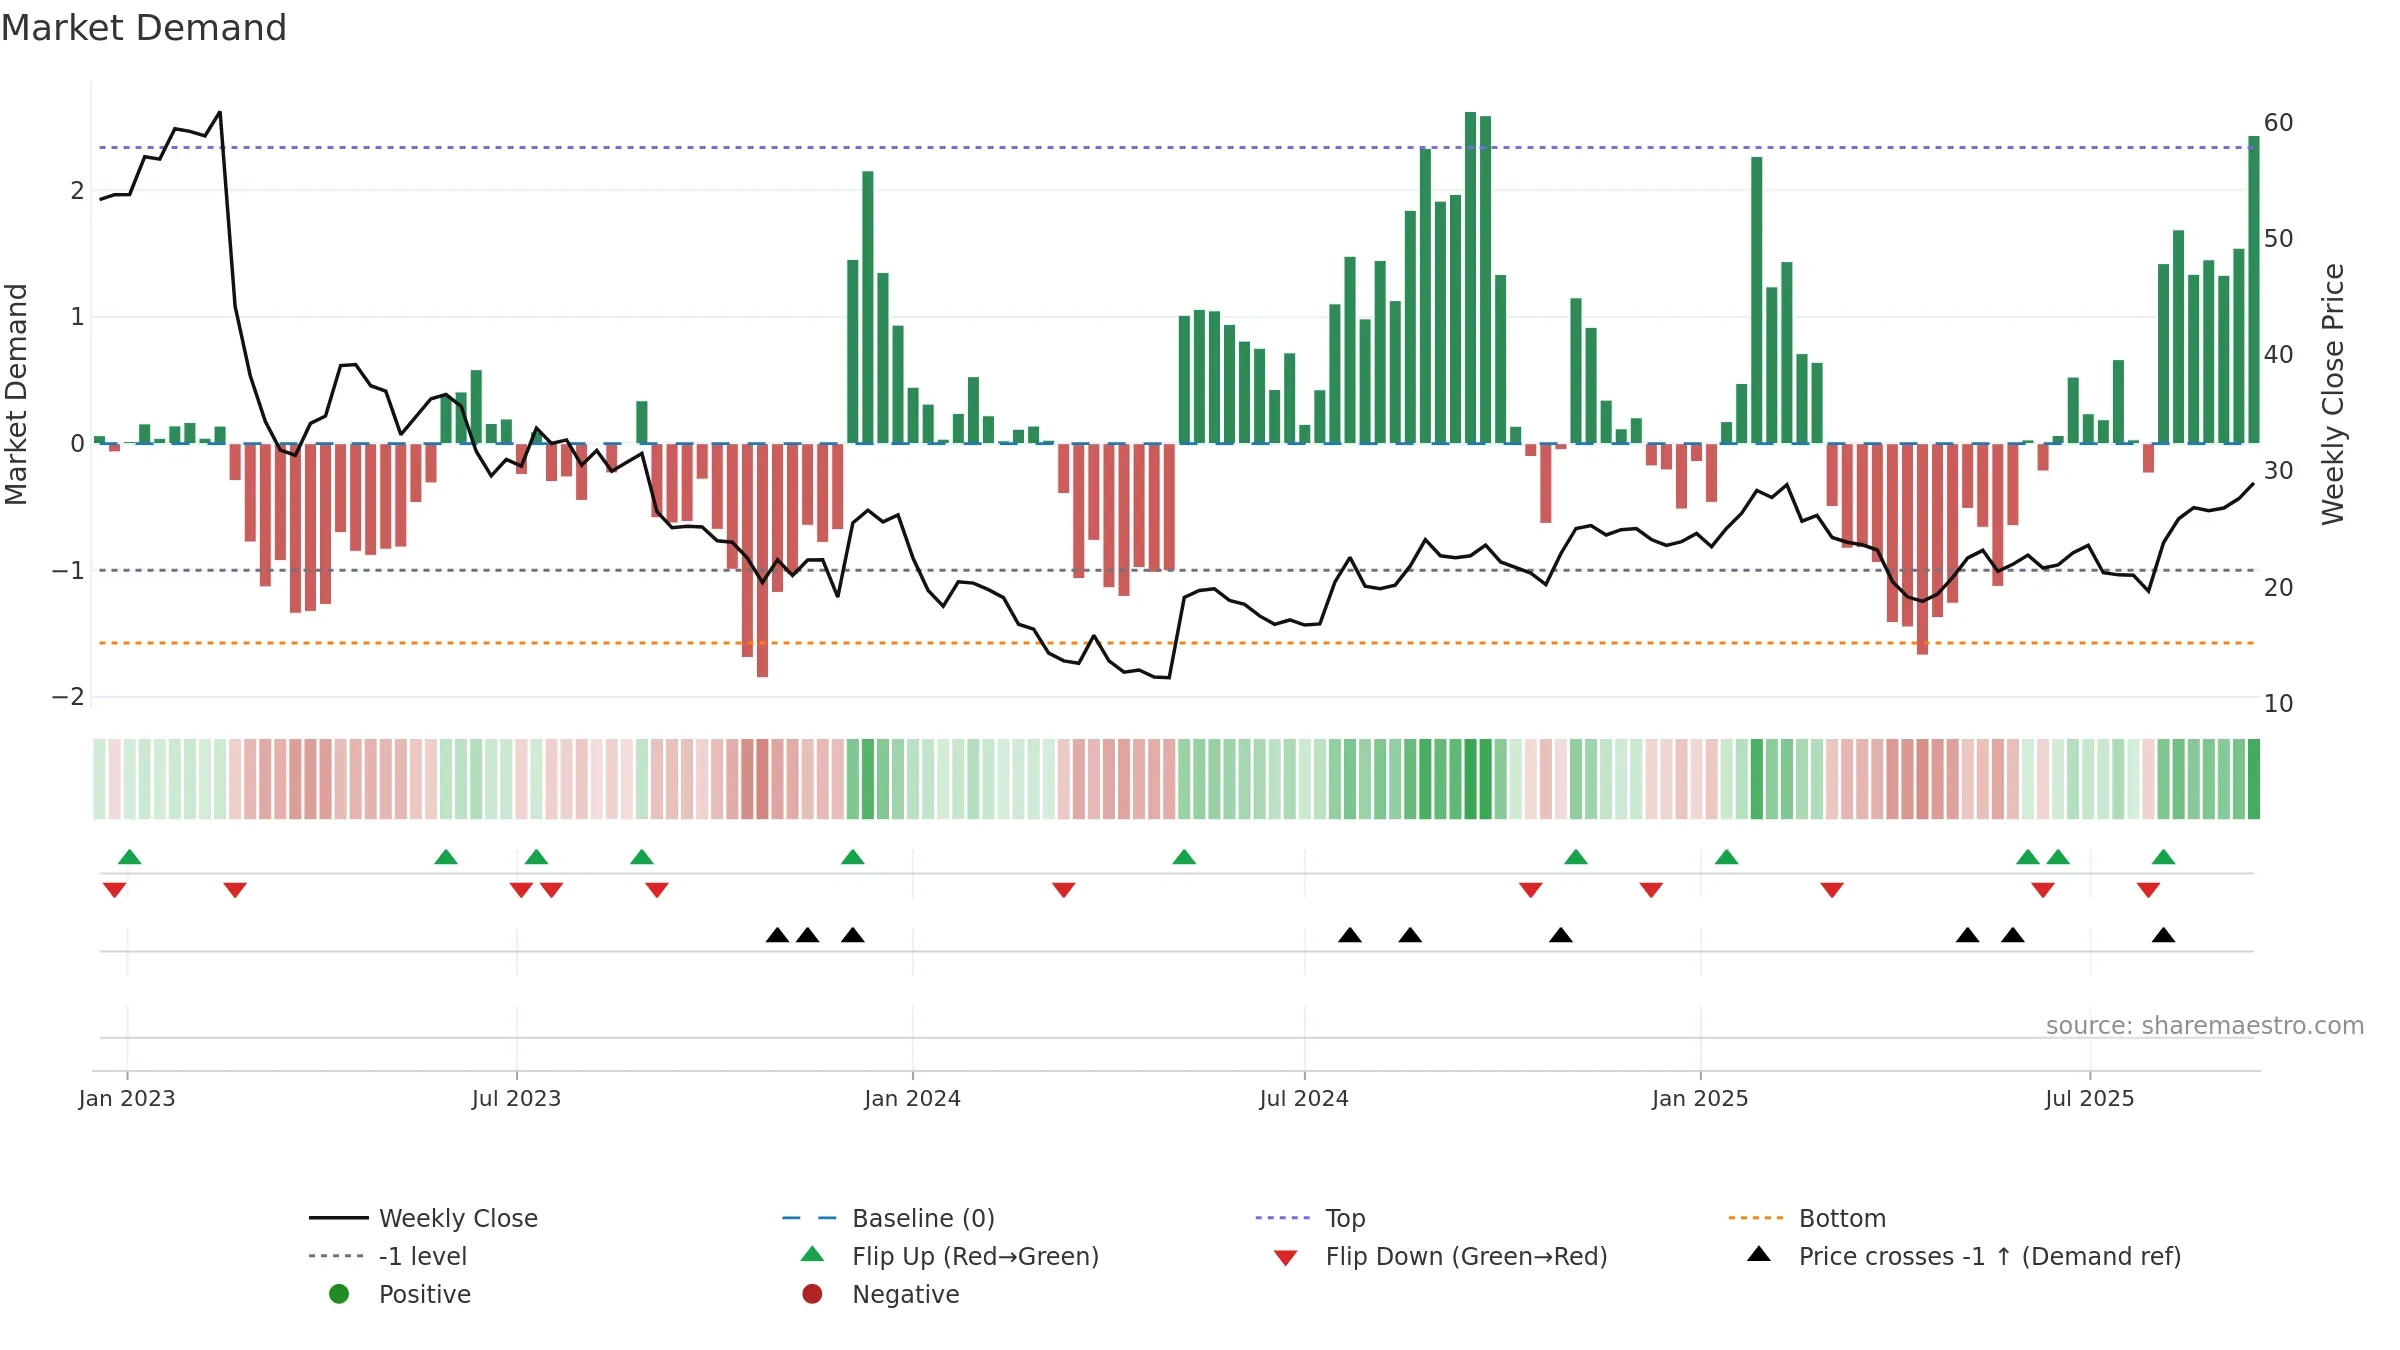The height and width of the screenshot is (1350, 2400).
Task: Click the Market Demand y-axis title
Action: point(16,394)
